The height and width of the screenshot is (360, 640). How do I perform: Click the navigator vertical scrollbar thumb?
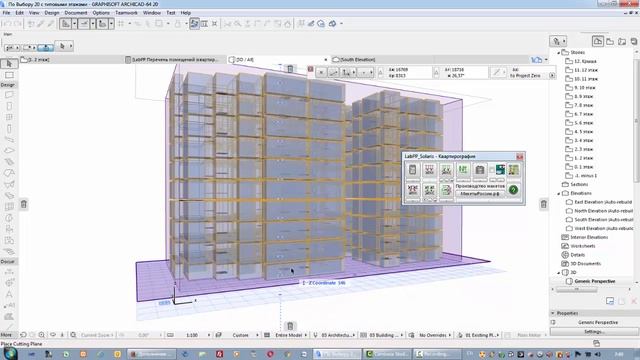pos(636,120)
